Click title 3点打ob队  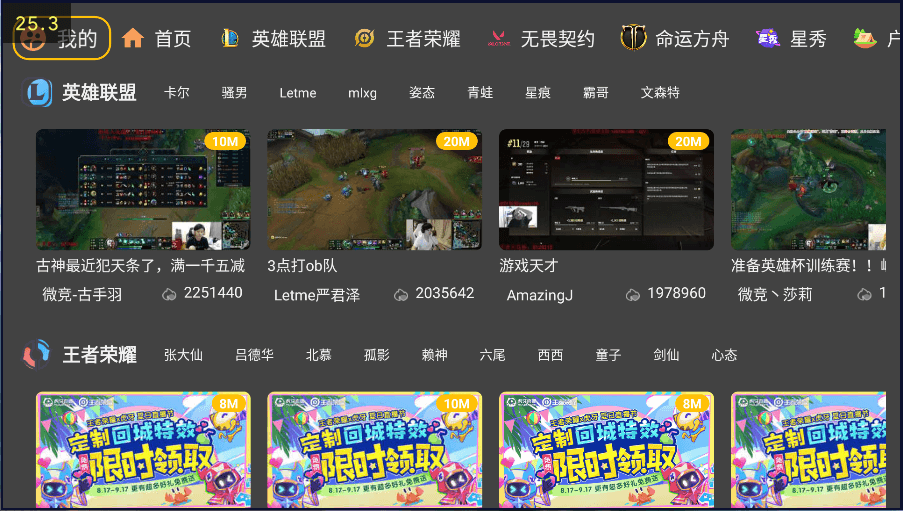pos(302,266)
